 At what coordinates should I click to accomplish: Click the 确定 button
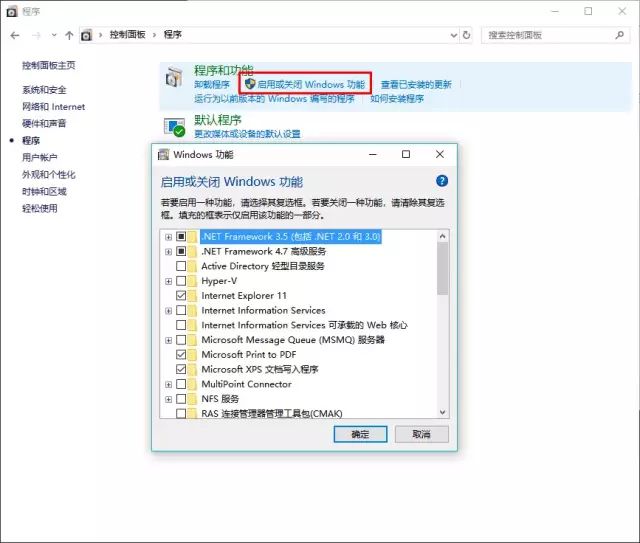pos(360,434)
